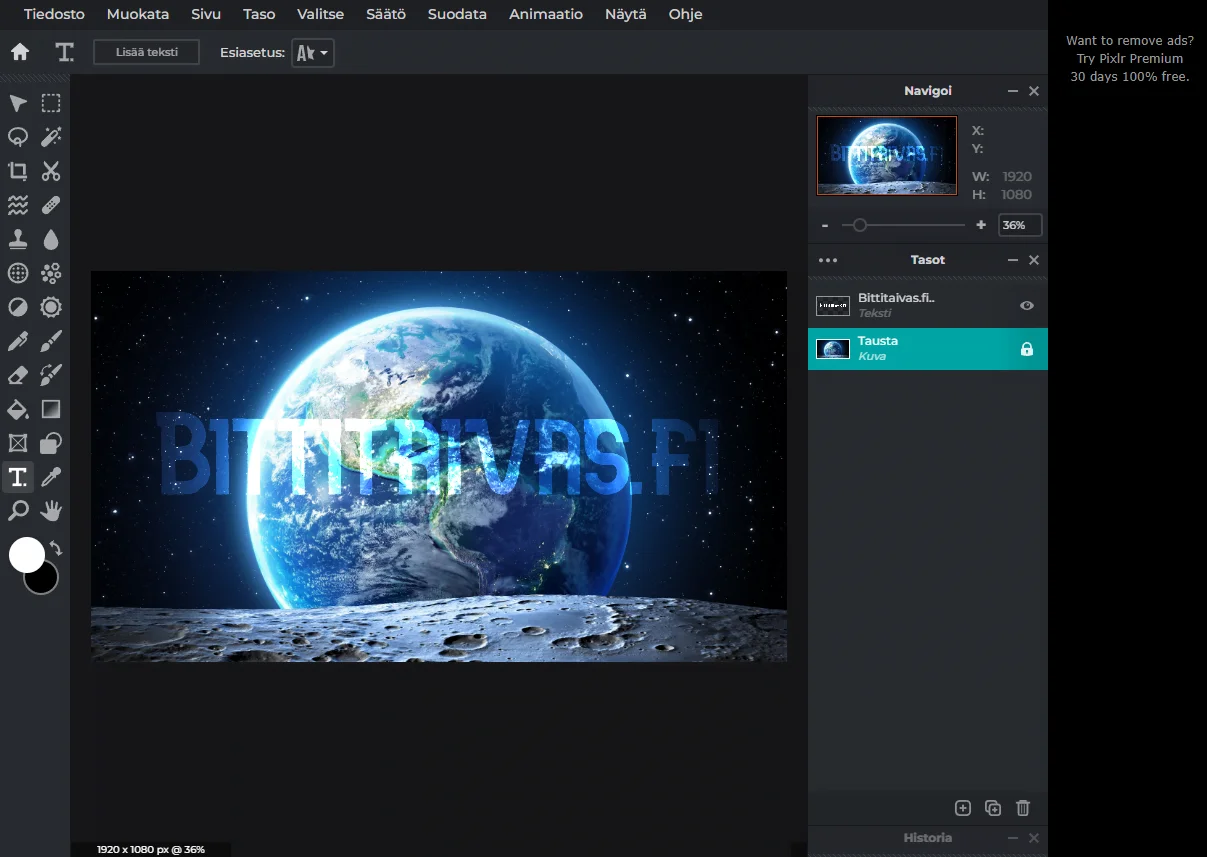The height and width of the screenshot is (857, 1207).
Task: Select the Gradient tool
Action: (51, 409)
